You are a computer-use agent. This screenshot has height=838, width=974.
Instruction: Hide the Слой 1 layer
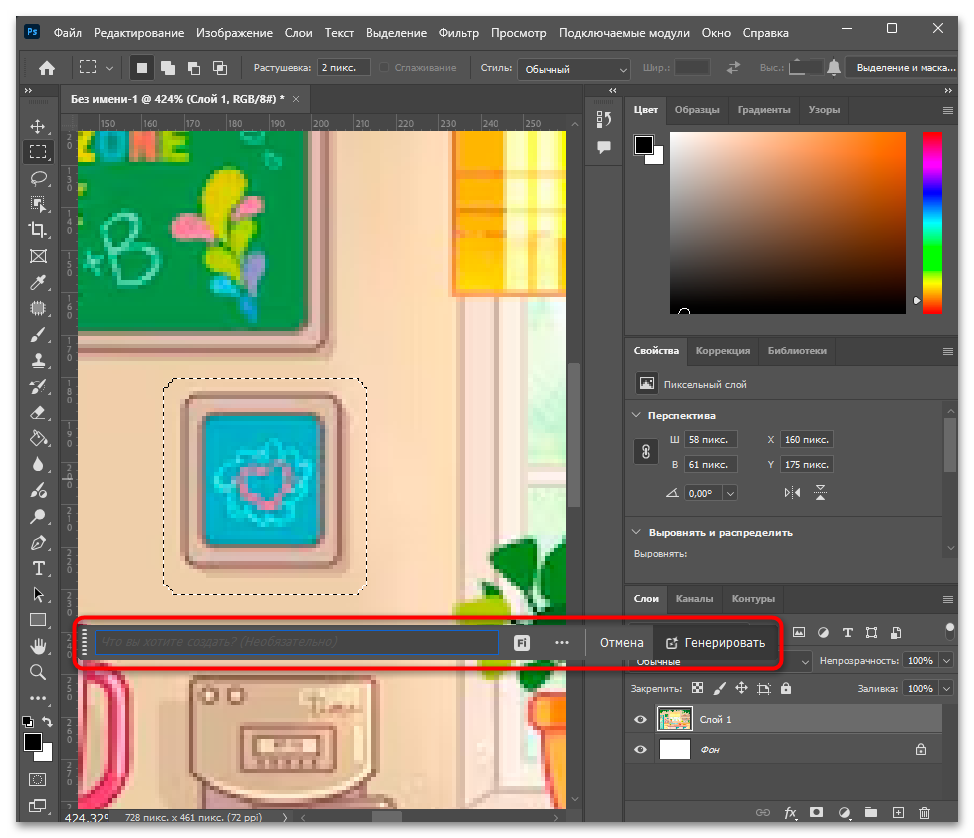pyautogui.click(x=640, y=719)
